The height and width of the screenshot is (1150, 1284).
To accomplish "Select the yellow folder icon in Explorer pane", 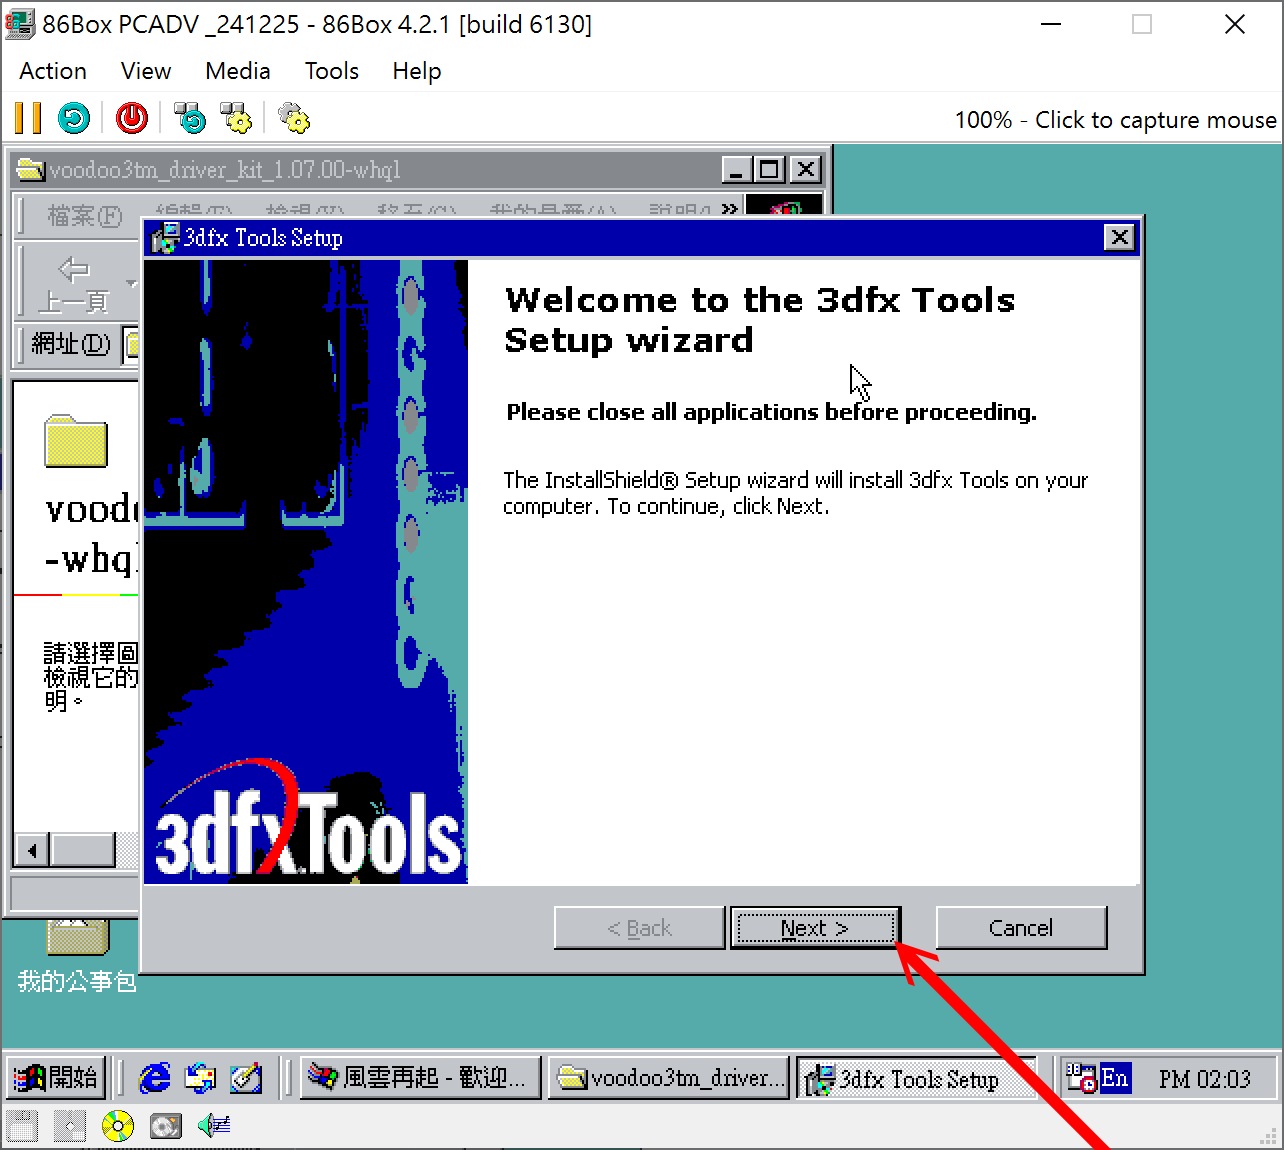I will (76, 441).
